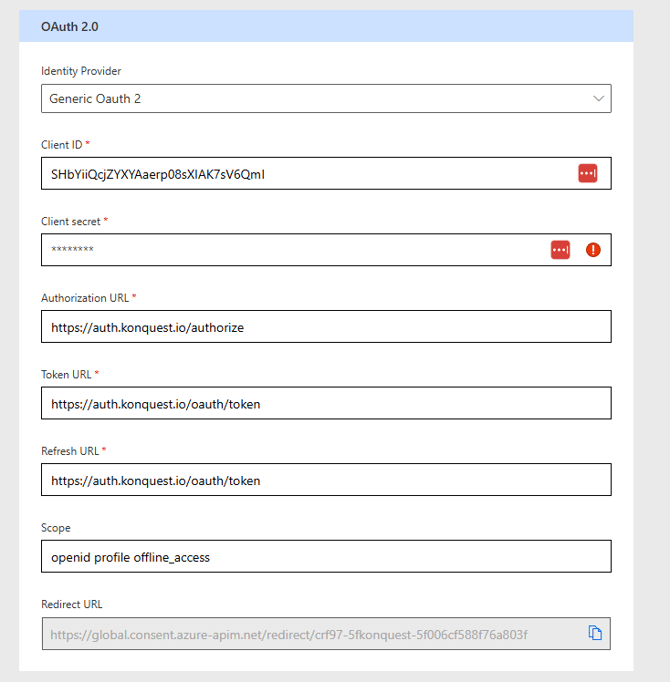Screen dimensions: 670x682
Task: Open the Identity Provider dropdown chevron
Action: 599,98
